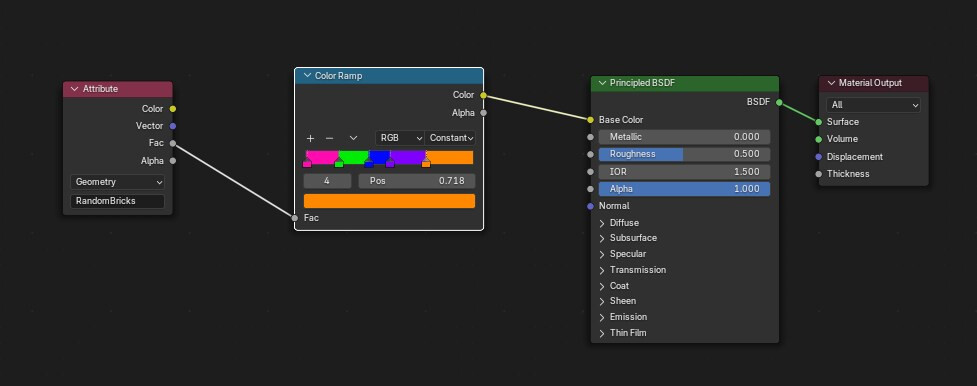
Task: Expand the Subsurface panel
Action: [602, 238]
